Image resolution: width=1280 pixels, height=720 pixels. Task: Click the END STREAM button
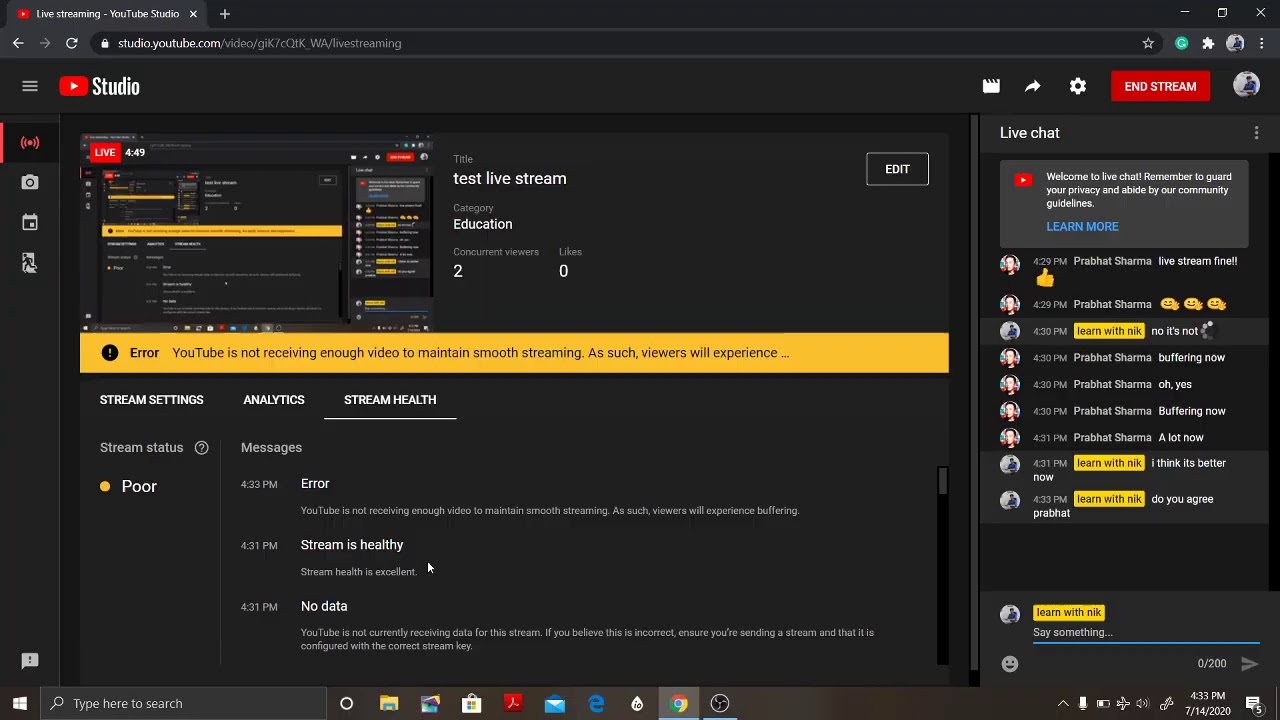click(1160, 86)
